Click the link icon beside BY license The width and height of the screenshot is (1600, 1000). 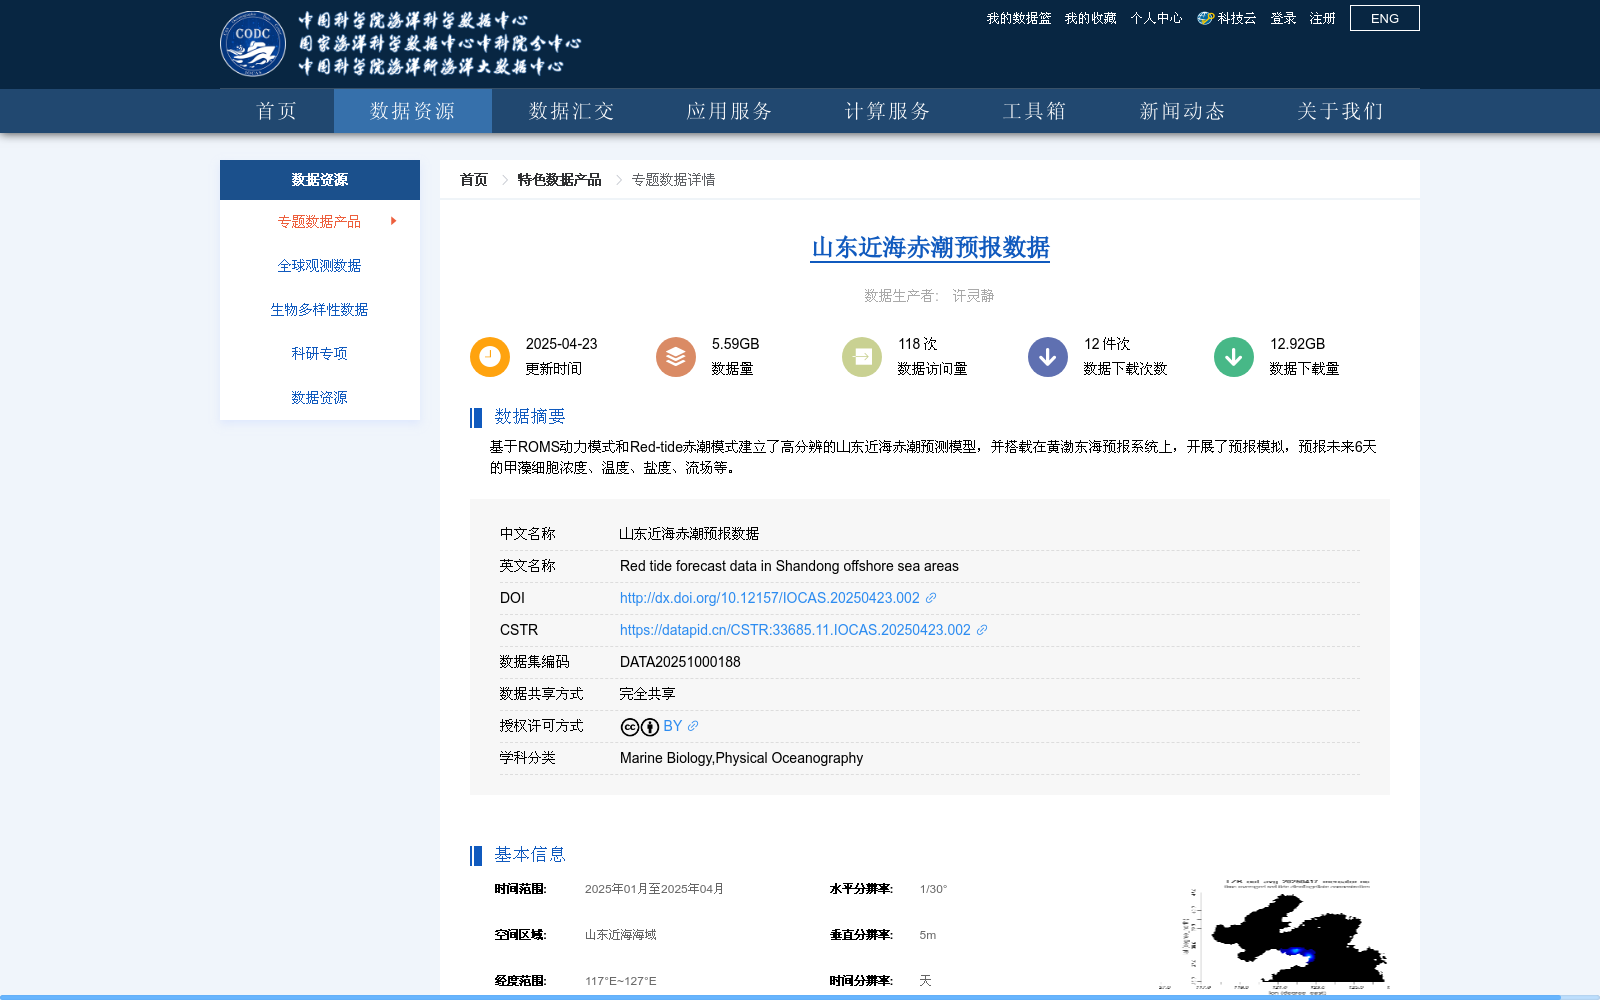(693, 726)
